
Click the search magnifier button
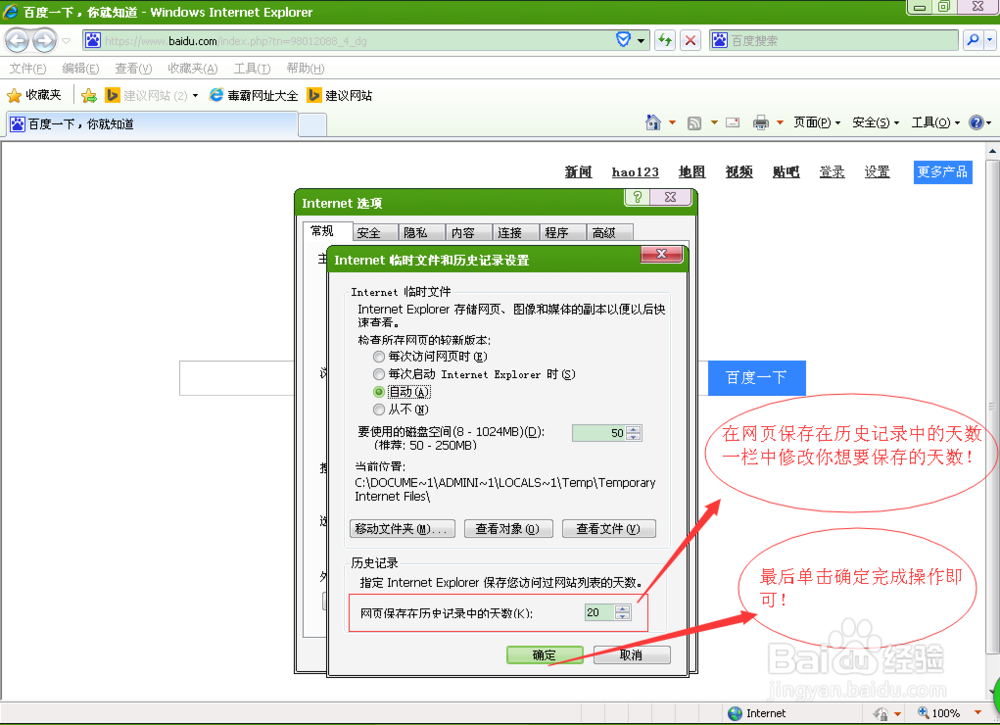(x=973, y=40)
